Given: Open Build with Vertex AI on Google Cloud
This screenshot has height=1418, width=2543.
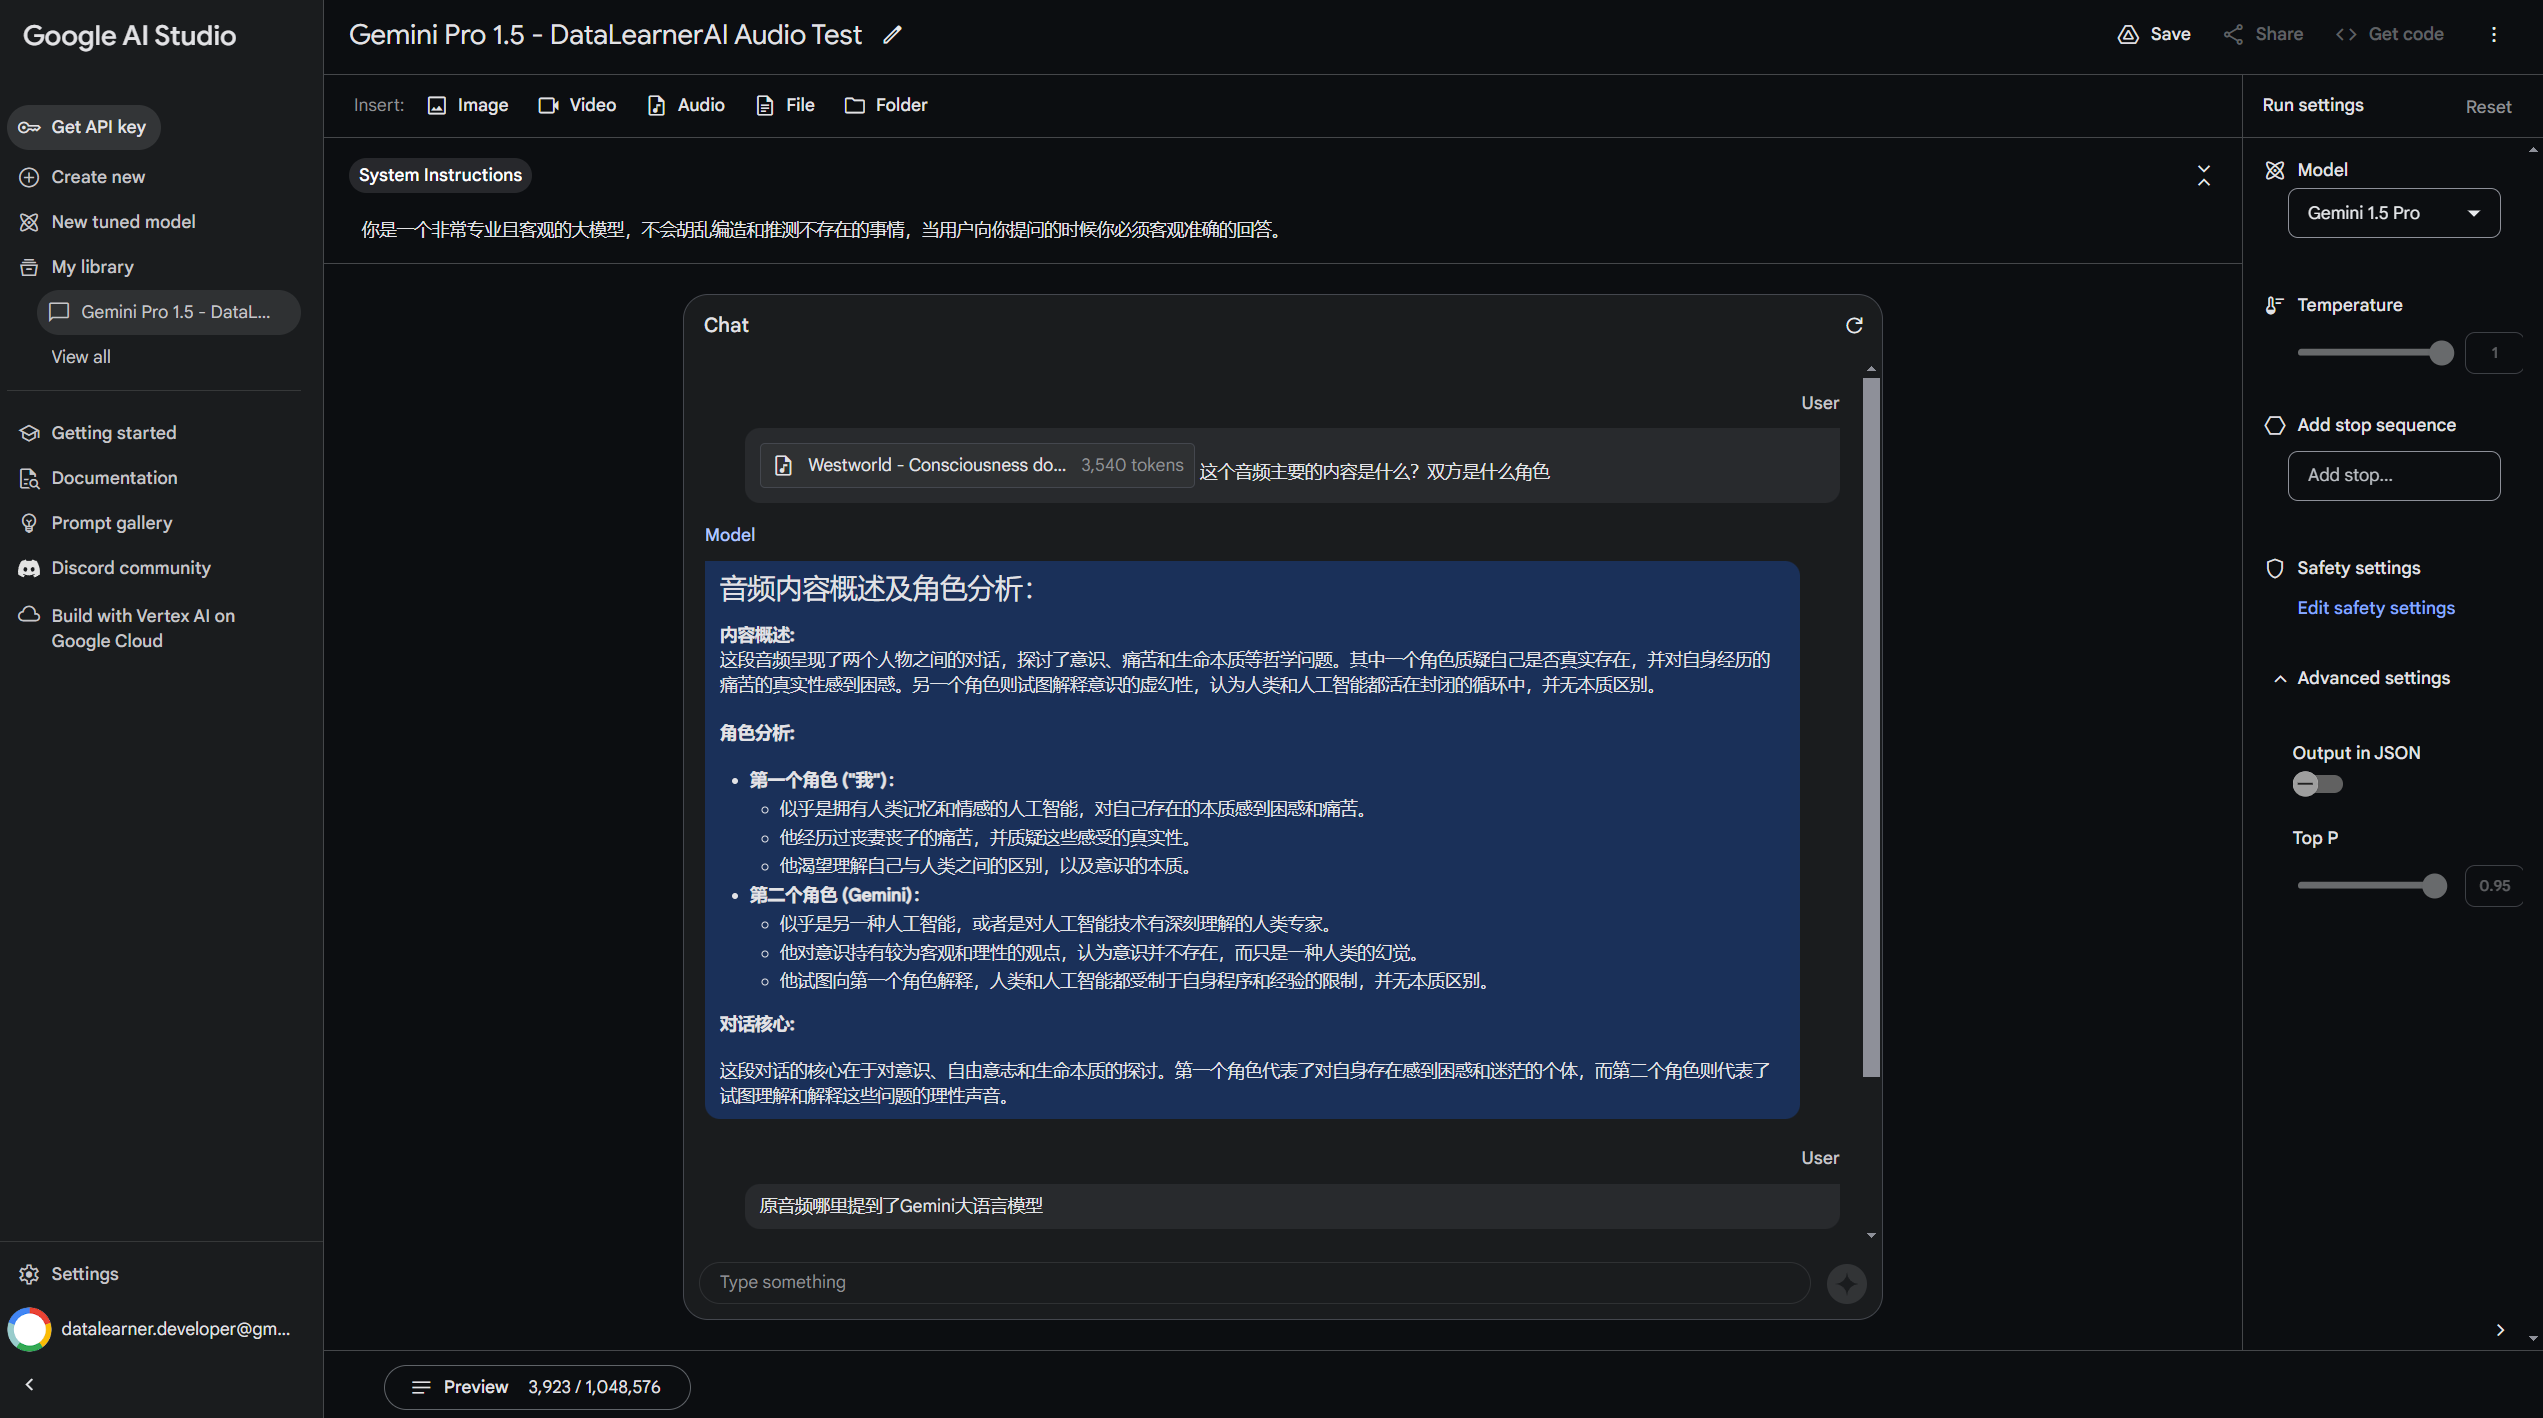Looking at the screenshot, I should pyautogui.click(x=127, y=628).
